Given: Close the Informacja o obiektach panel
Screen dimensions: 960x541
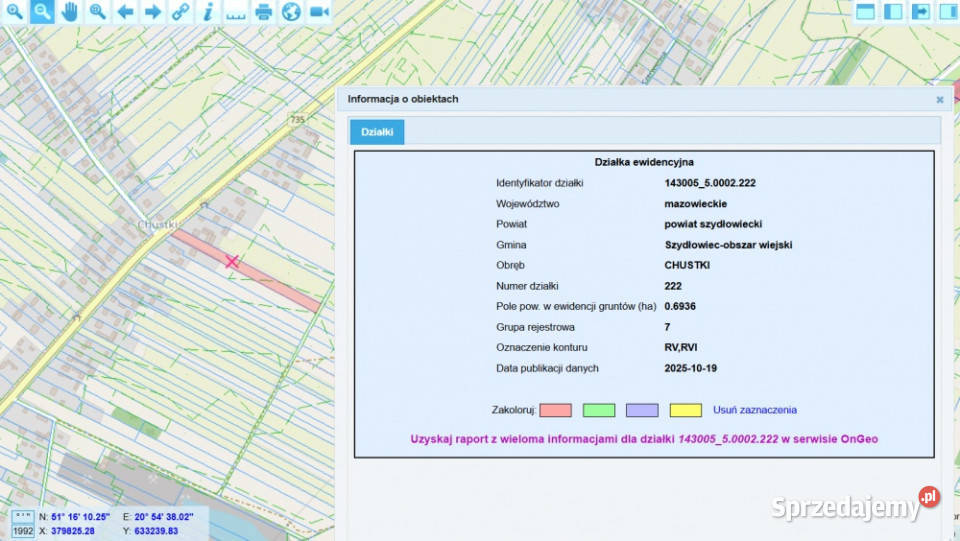Looking at the screenshot, I should tap(939, 100).
